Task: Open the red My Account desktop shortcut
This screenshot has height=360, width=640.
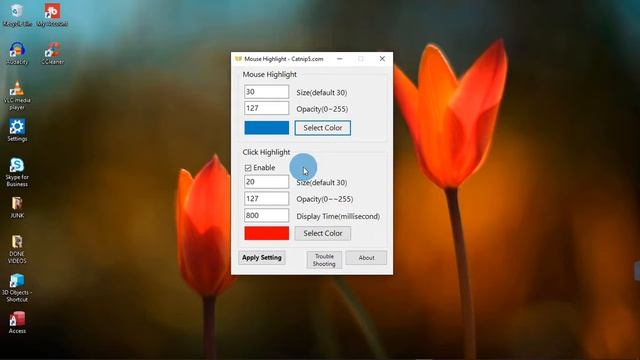Action: tap(52, 15)
